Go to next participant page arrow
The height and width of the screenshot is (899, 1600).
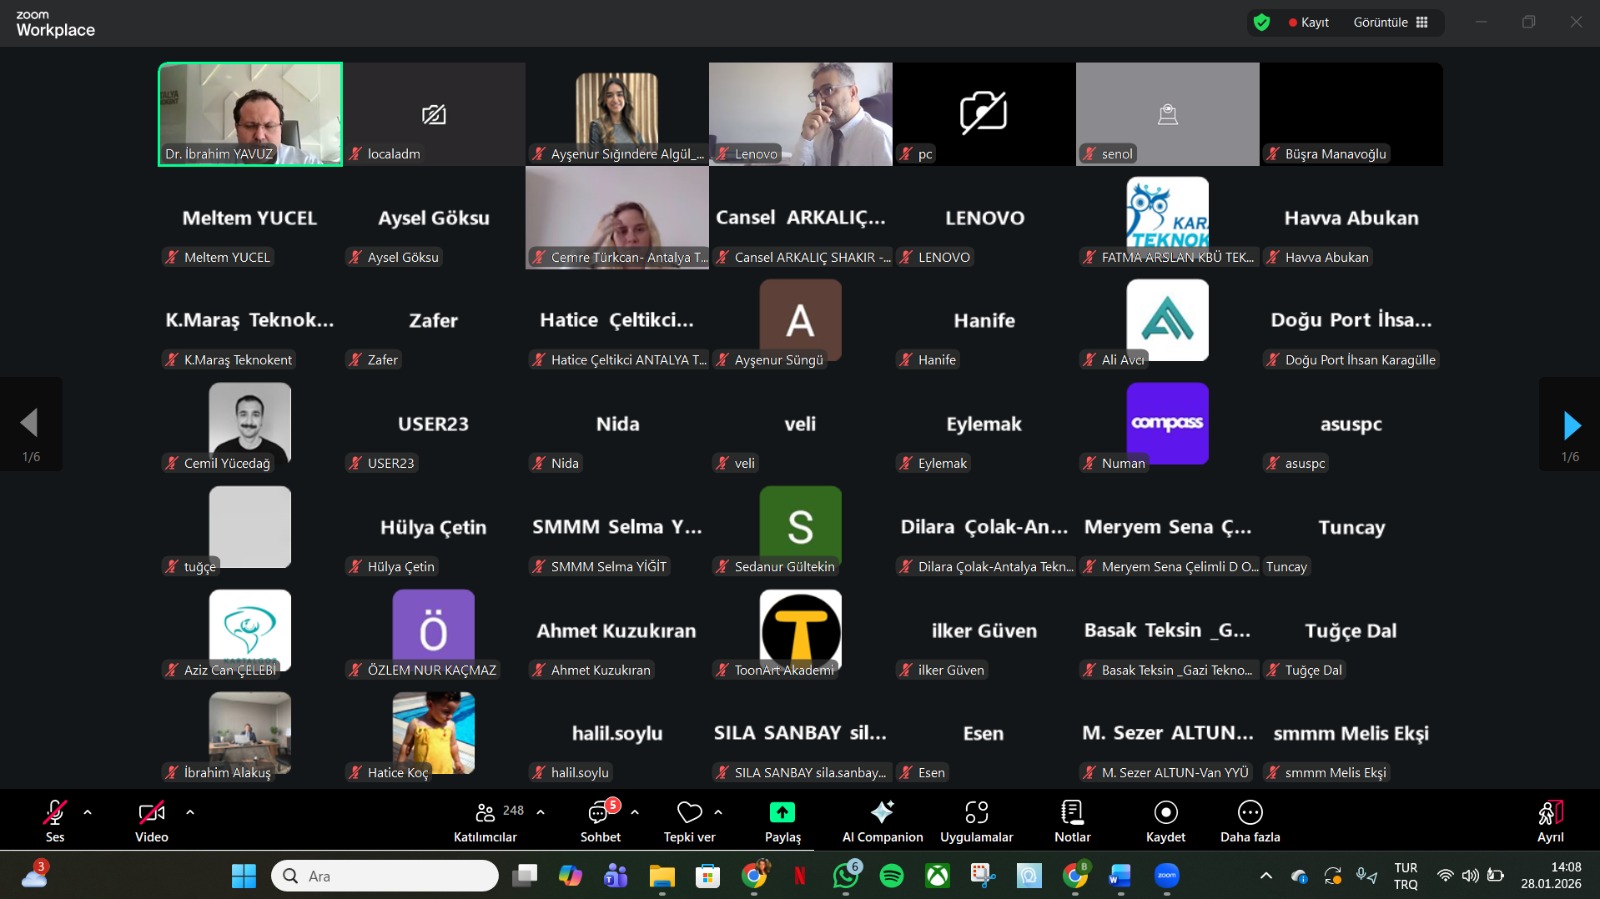click(1571, 426)
